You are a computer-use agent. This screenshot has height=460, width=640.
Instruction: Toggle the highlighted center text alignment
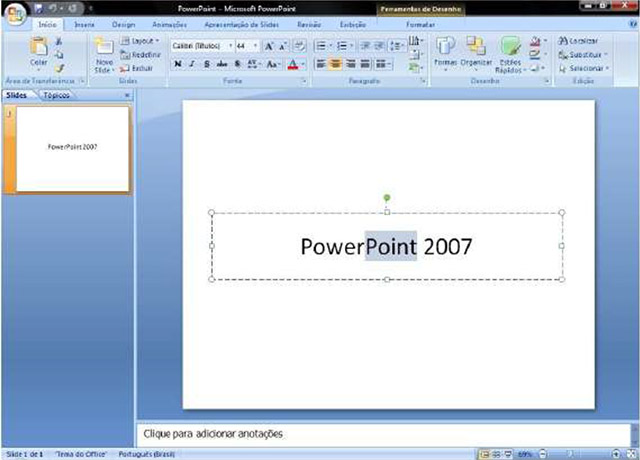335,64
